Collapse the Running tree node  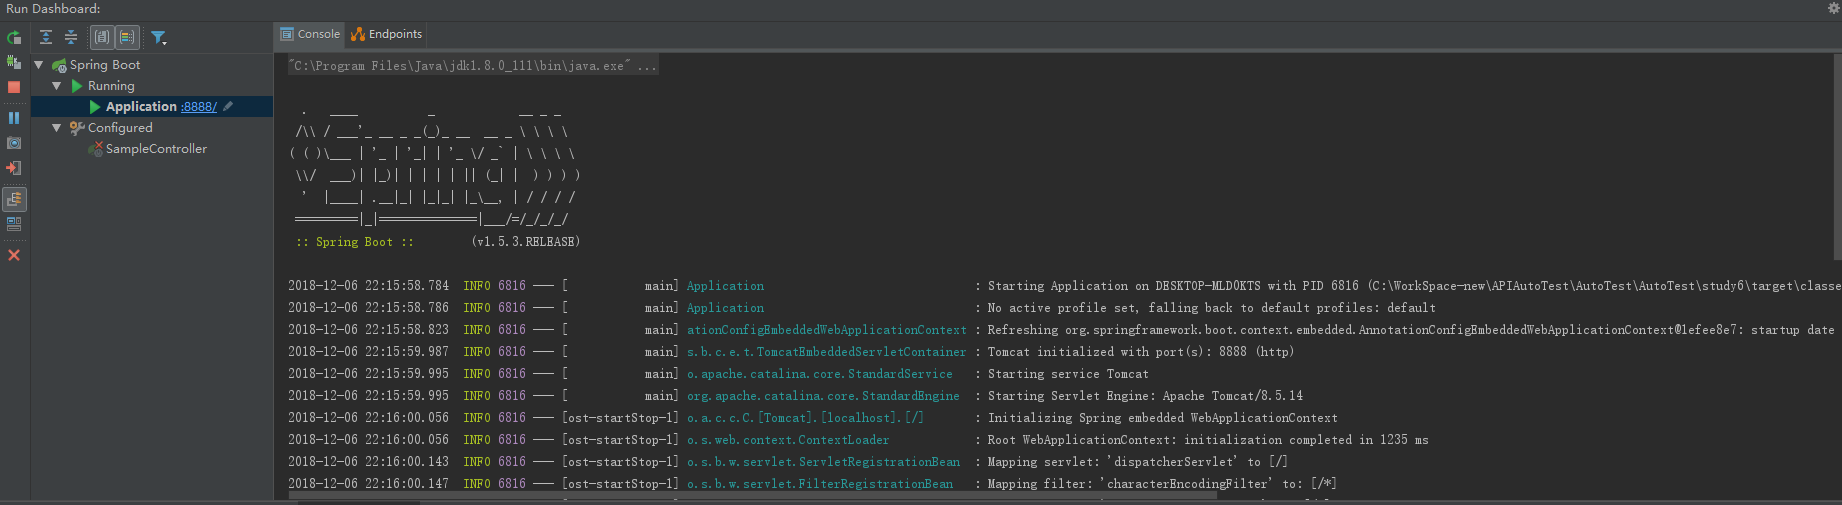[x=57, y=86]
